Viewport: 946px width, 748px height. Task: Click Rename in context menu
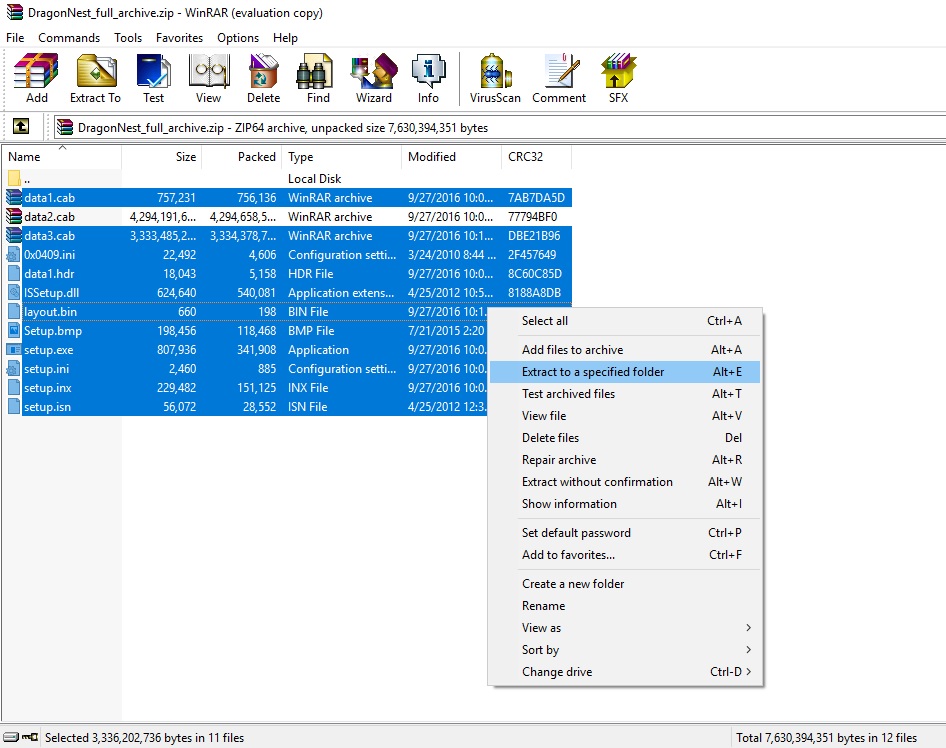coord(625,606)
